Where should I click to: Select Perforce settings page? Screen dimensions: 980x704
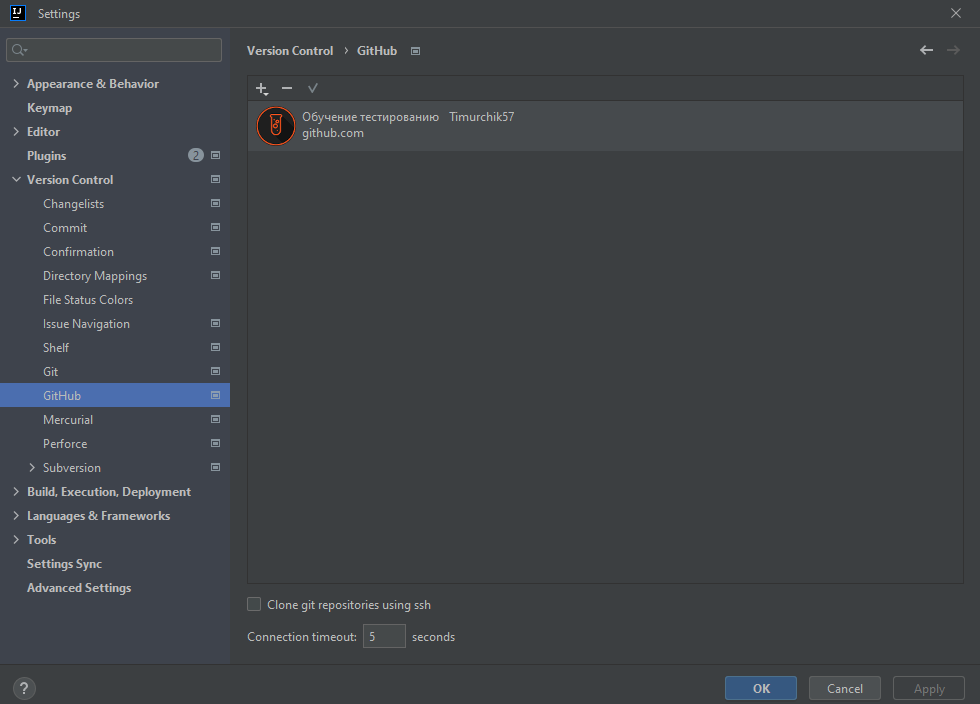(65, 443)
